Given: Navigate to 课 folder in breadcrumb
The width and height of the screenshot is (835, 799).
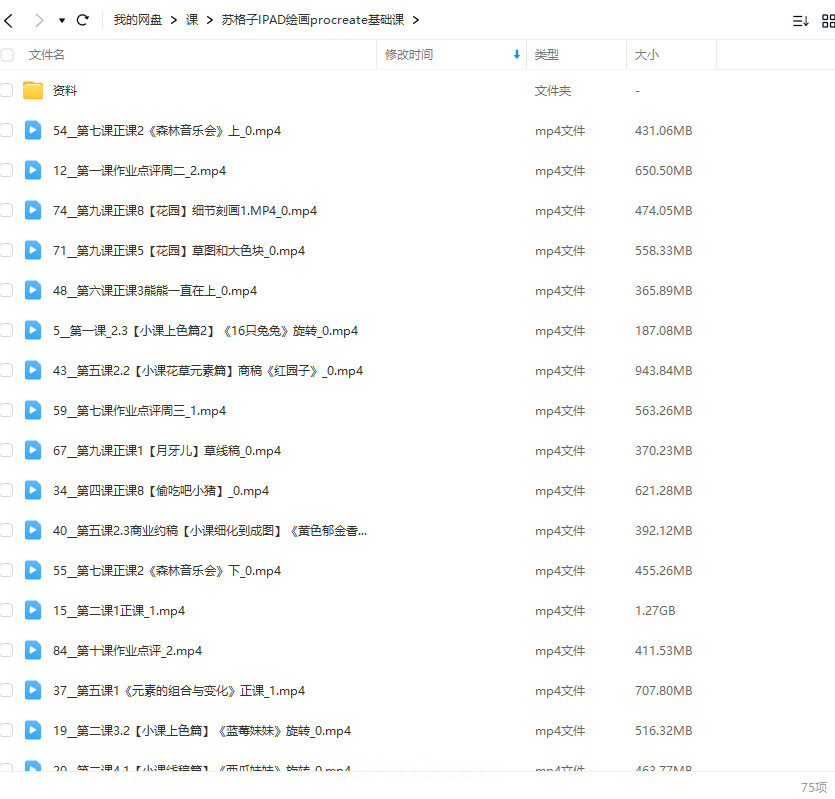Looking at the screenshot, I should click(192, 20).
